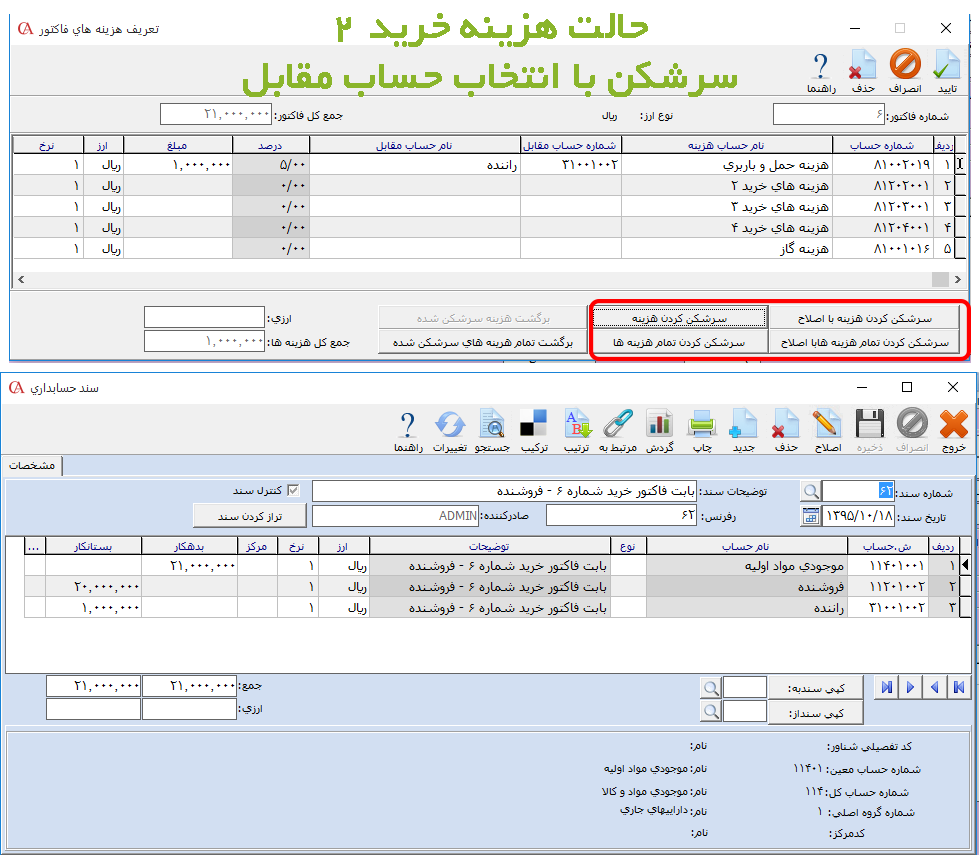Switch to the مشخصات tab

[x=31, y=466]
